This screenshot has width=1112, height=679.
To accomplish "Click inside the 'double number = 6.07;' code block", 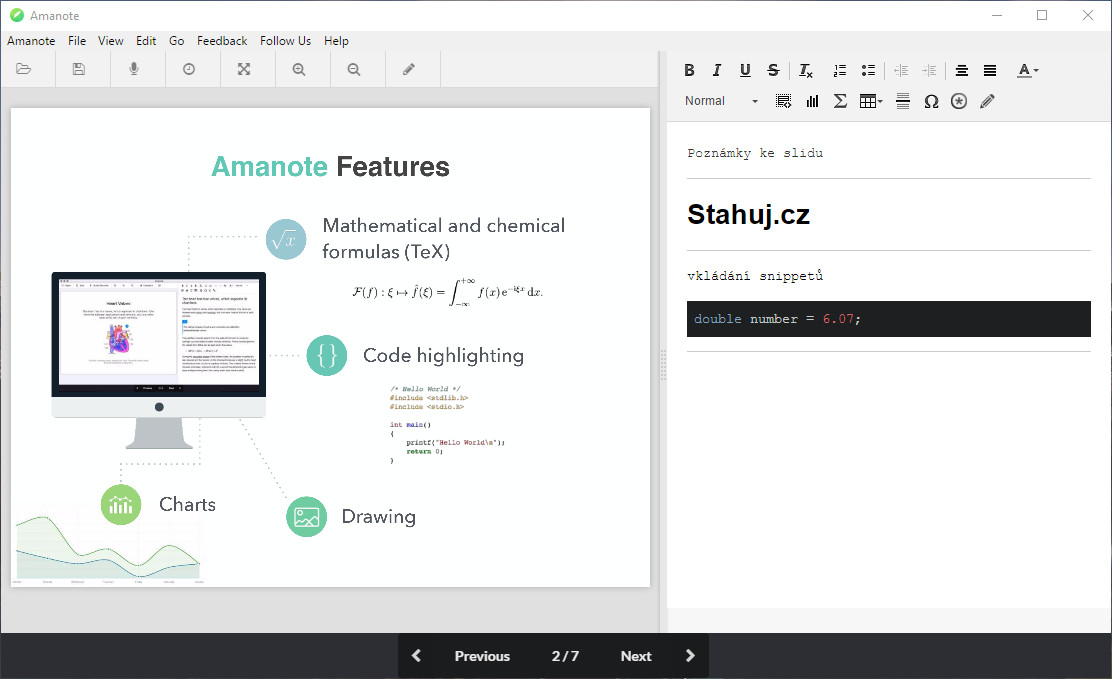I will pyautogui.click(x=889, y=319).
